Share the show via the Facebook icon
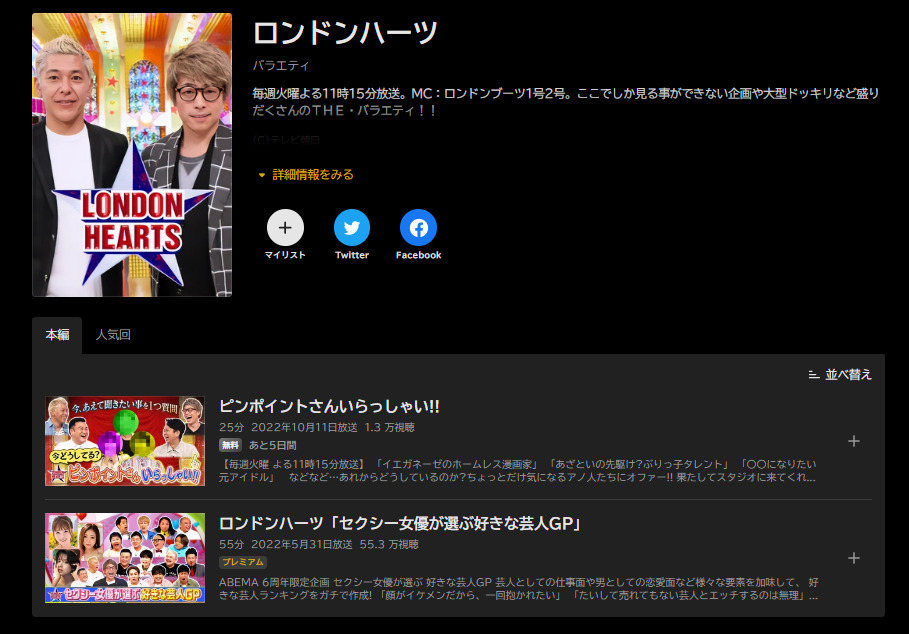909x634 pixels. coord(418,228)
